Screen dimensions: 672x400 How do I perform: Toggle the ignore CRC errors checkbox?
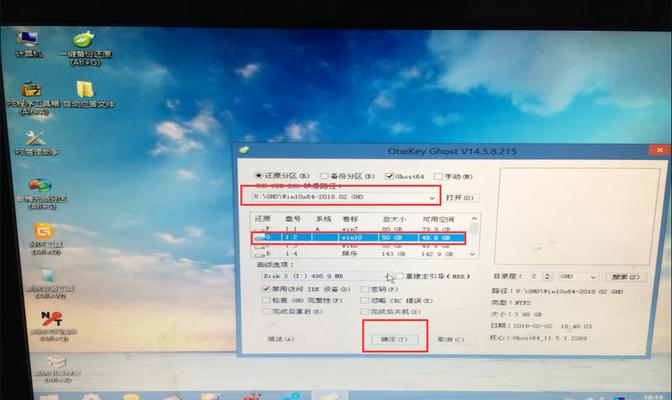pos(365,301)
